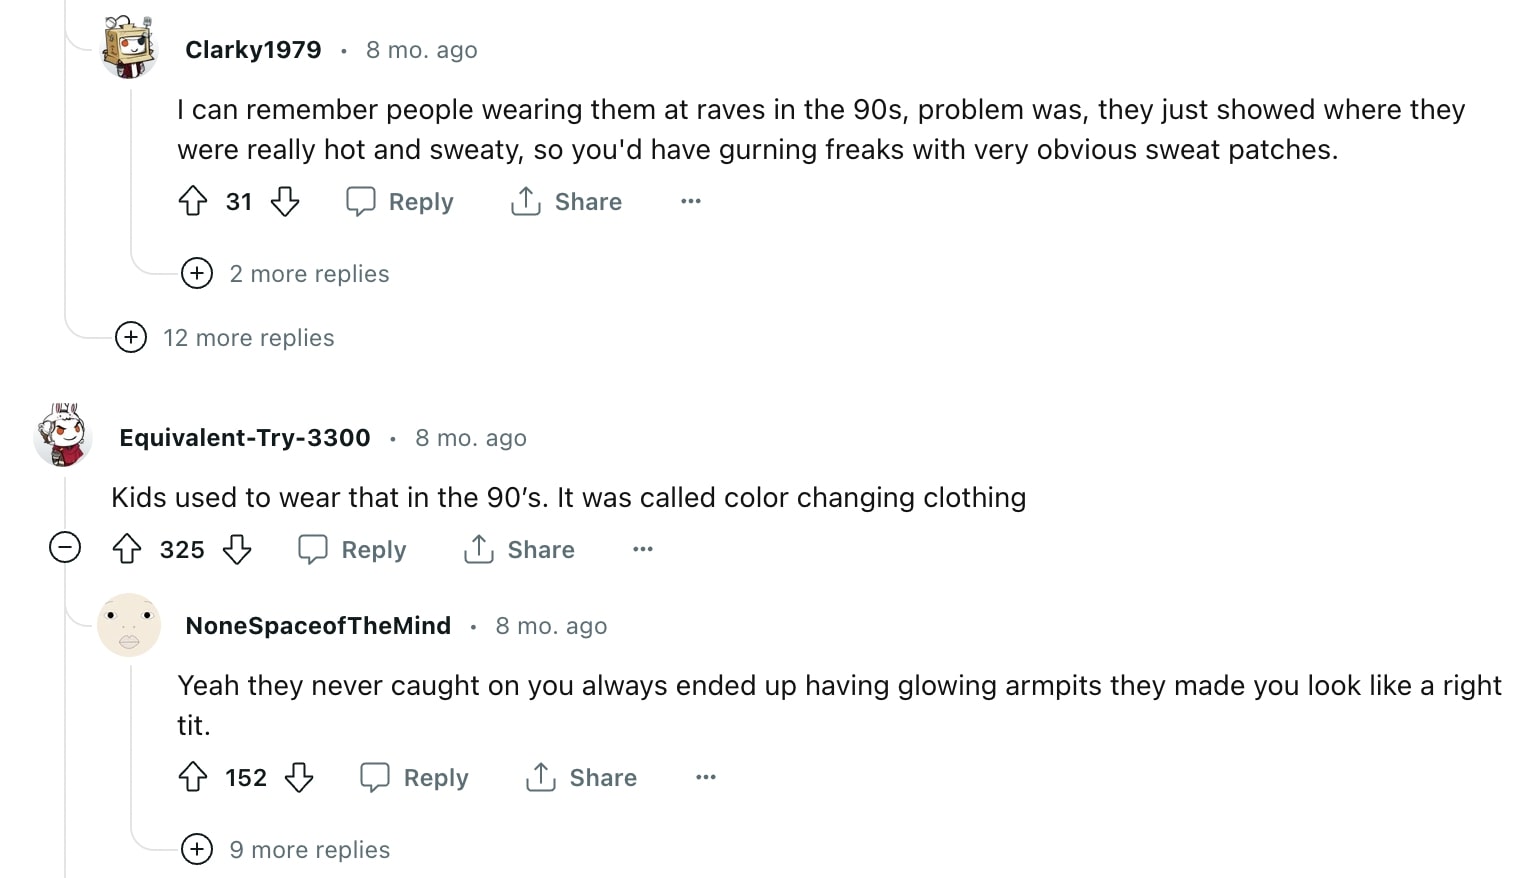Open options menu on NoneSpaceofTheMind's comment

(x=706, y=777)
